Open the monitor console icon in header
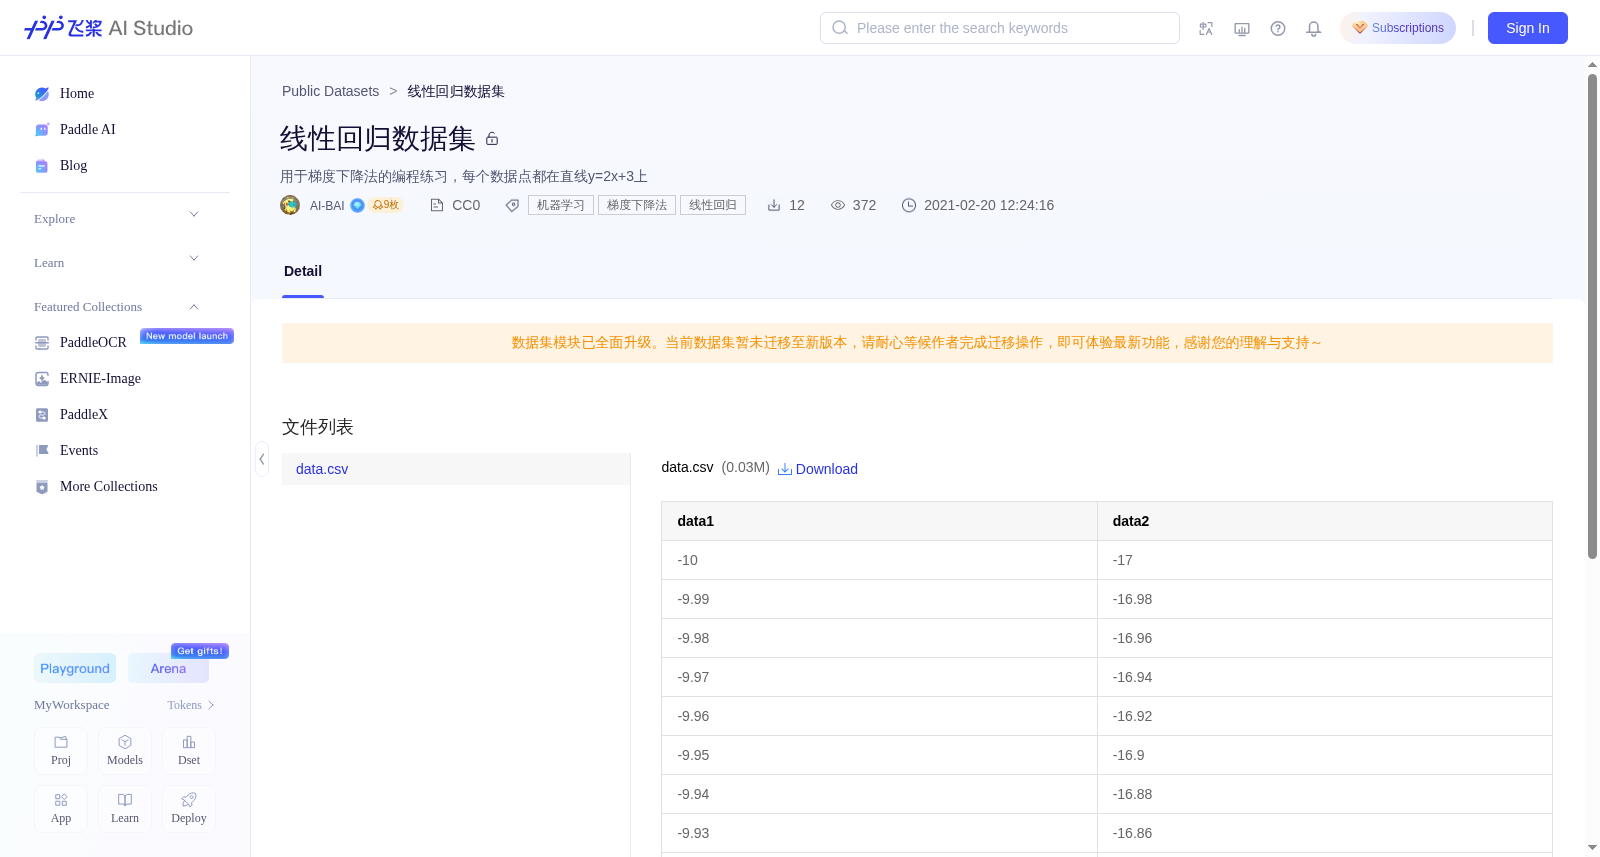 1242,28
